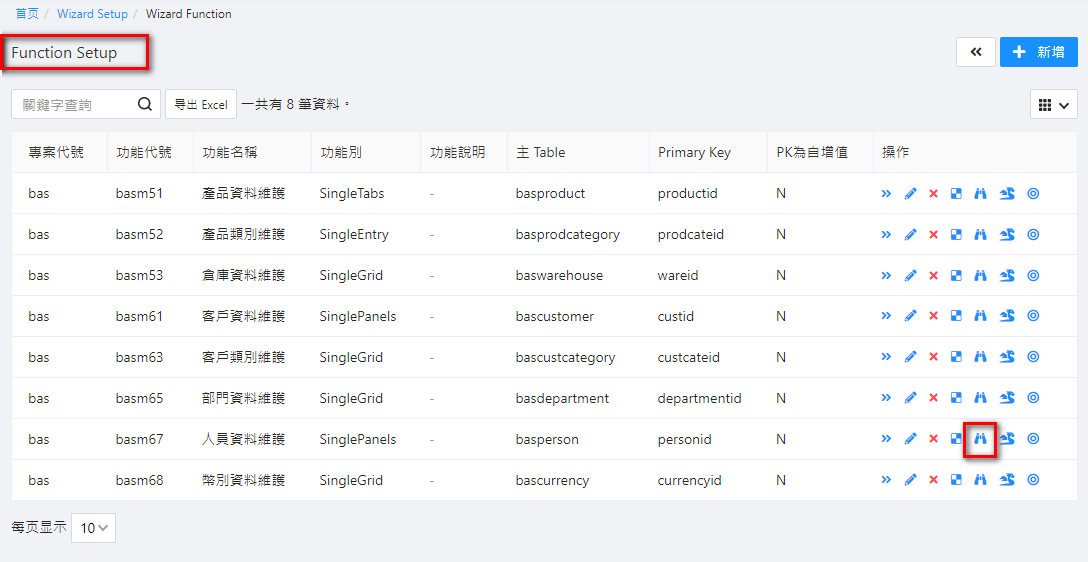
Task: Click the 功能代號 column header
Action: coord(144,153)
